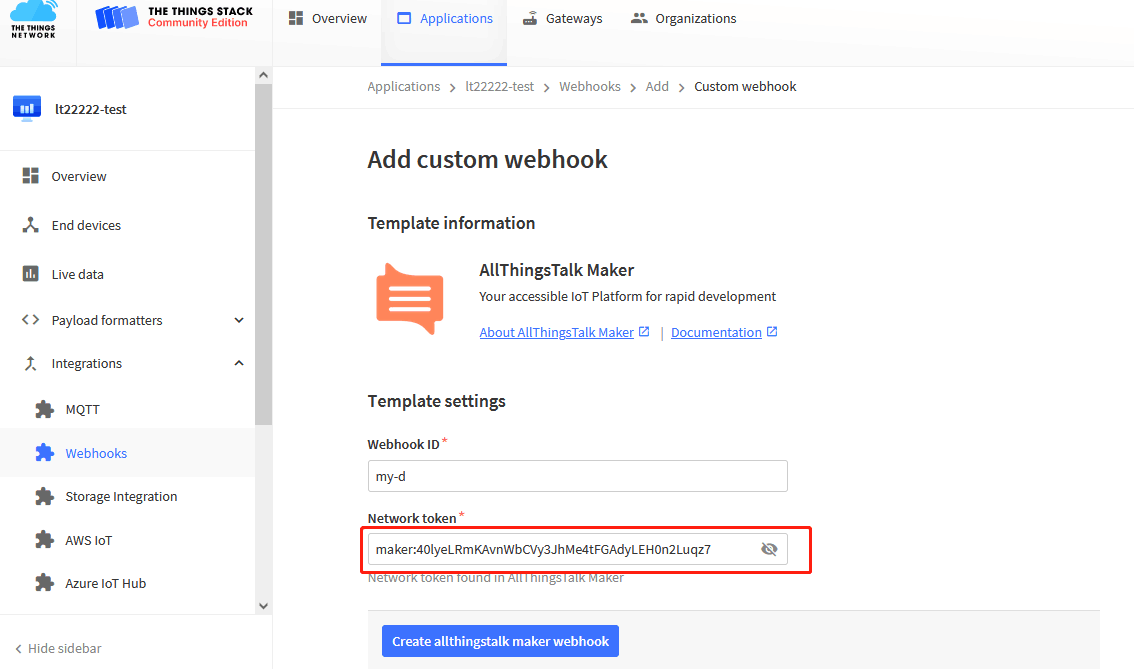Viewport: 1134px width, 669px height.
Task: Click the Gateways tab router icon
Action: click(530, 18)
